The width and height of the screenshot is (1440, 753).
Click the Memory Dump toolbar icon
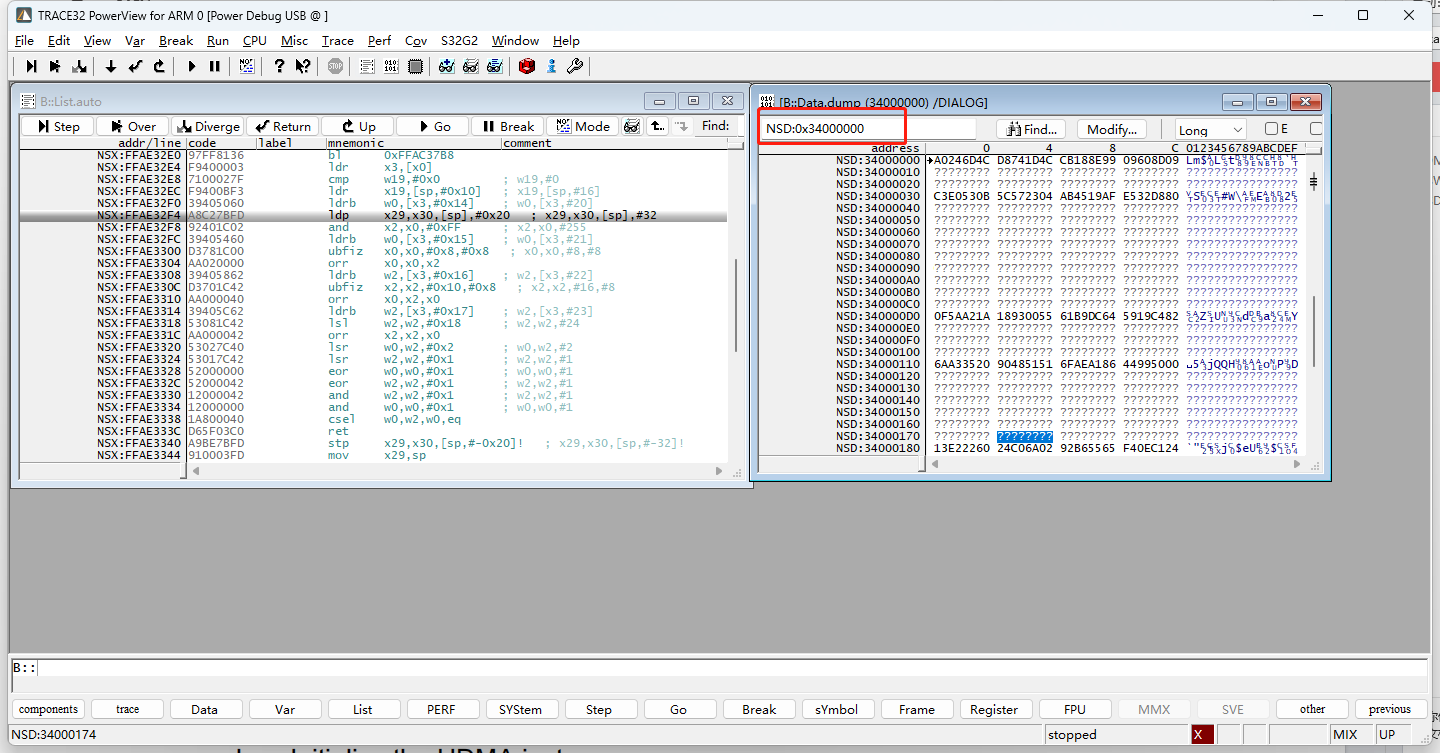391,66
